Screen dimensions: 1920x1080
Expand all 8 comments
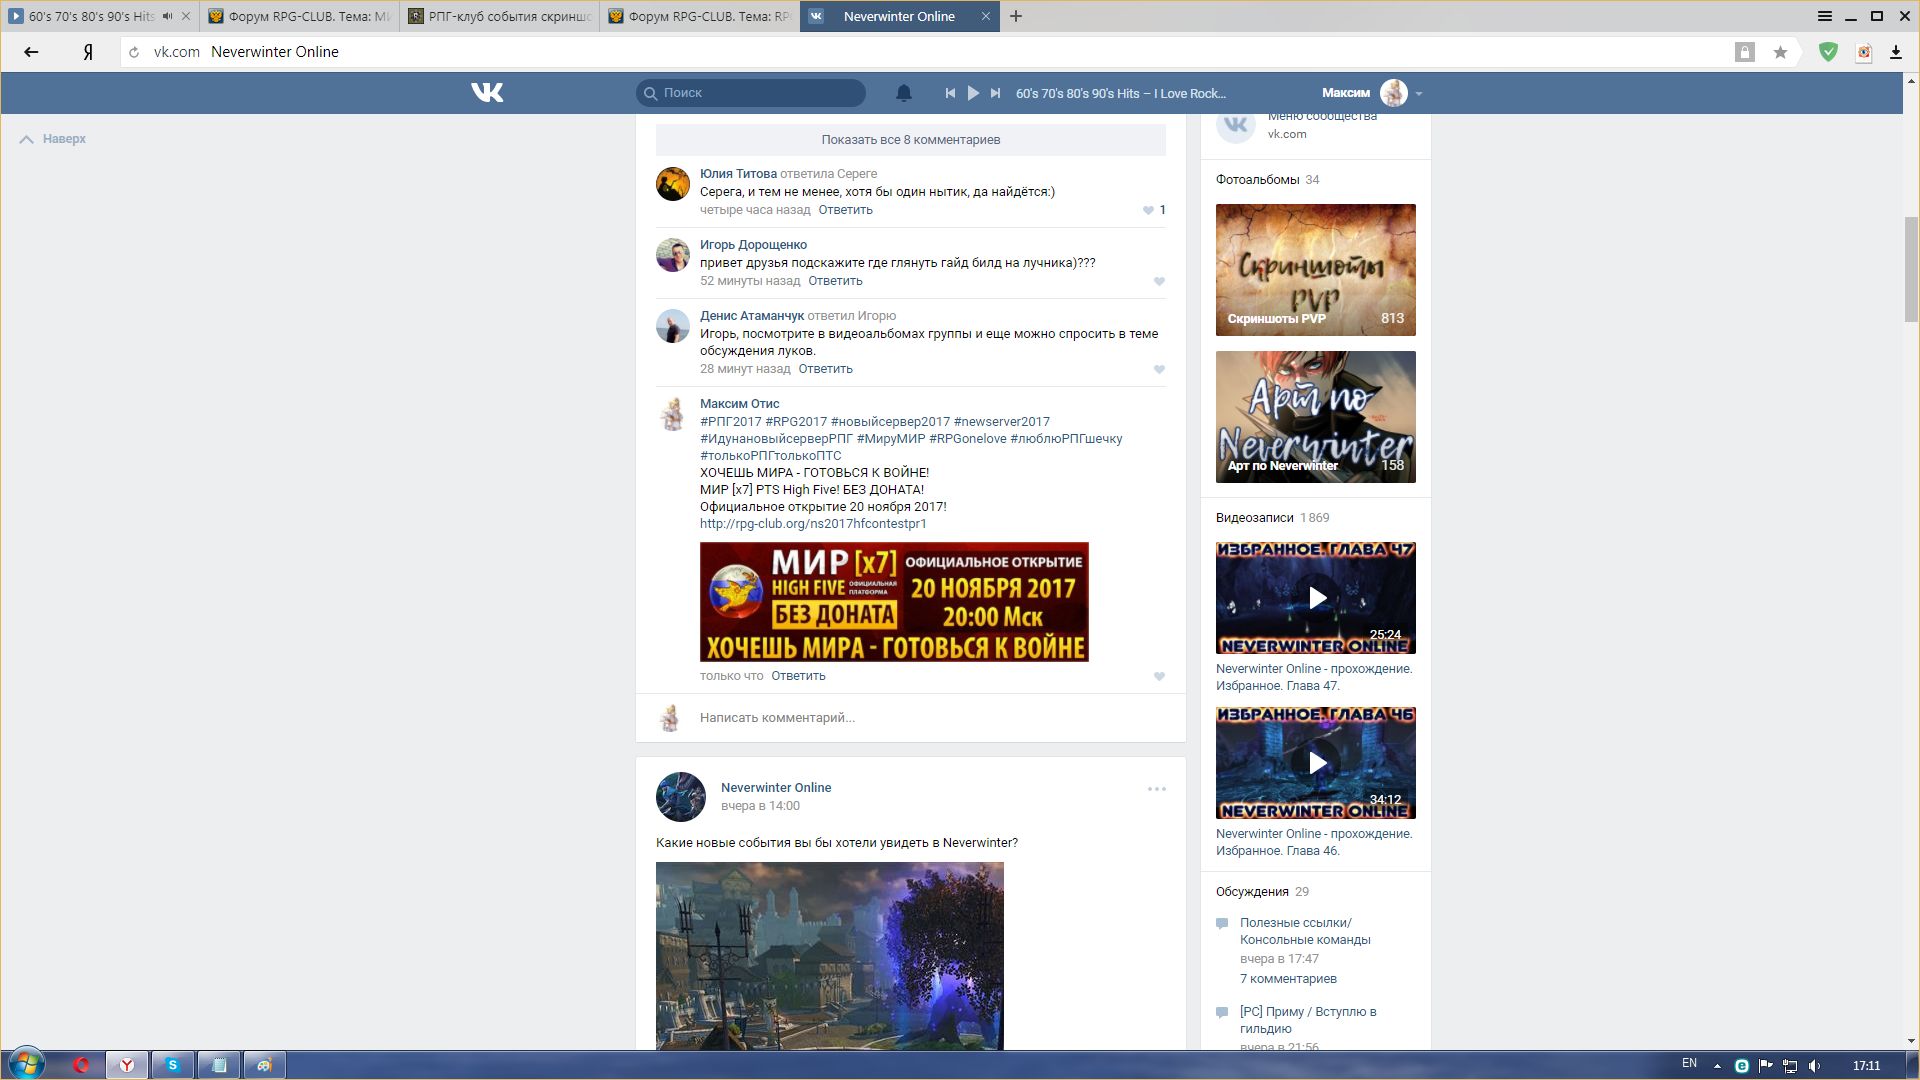(x=910, y=140)
